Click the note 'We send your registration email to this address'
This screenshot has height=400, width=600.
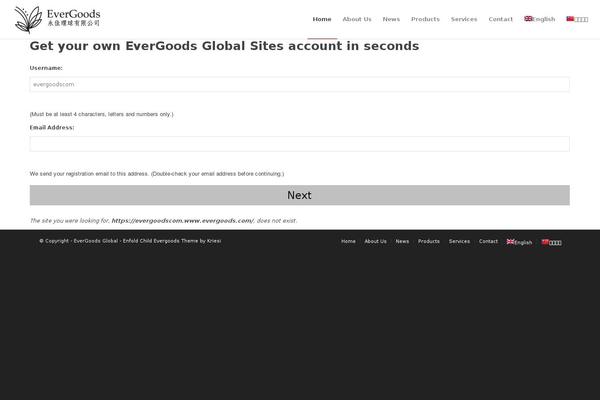(x=157, y=174)
